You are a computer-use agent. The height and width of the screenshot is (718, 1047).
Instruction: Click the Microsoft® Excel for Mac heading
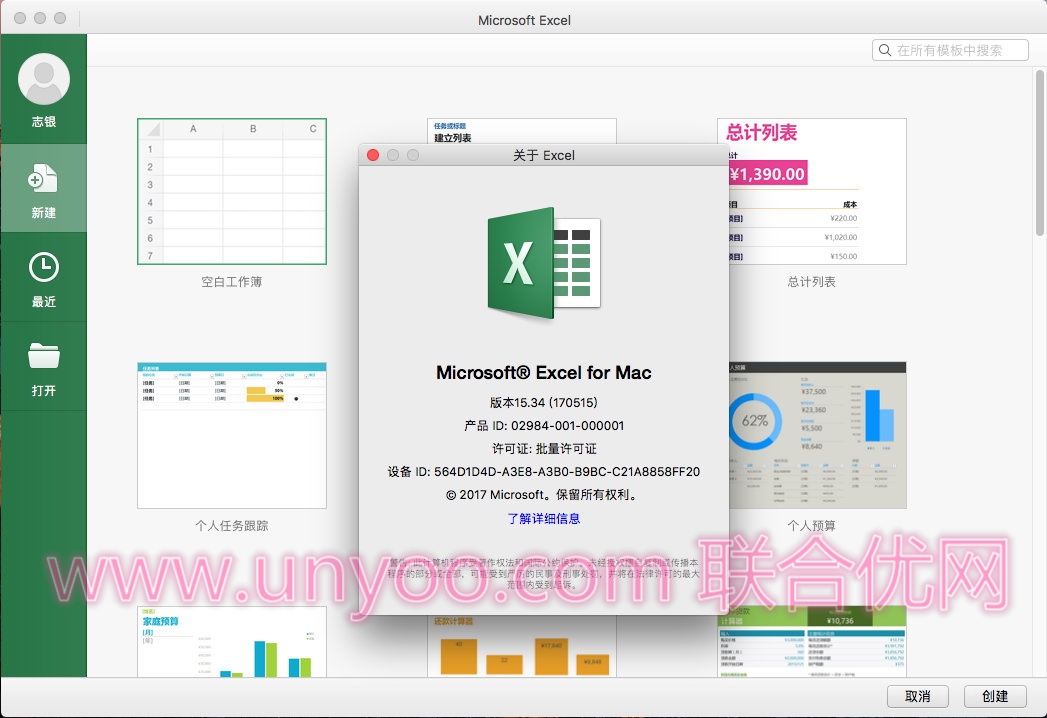(x=544, y=373)
